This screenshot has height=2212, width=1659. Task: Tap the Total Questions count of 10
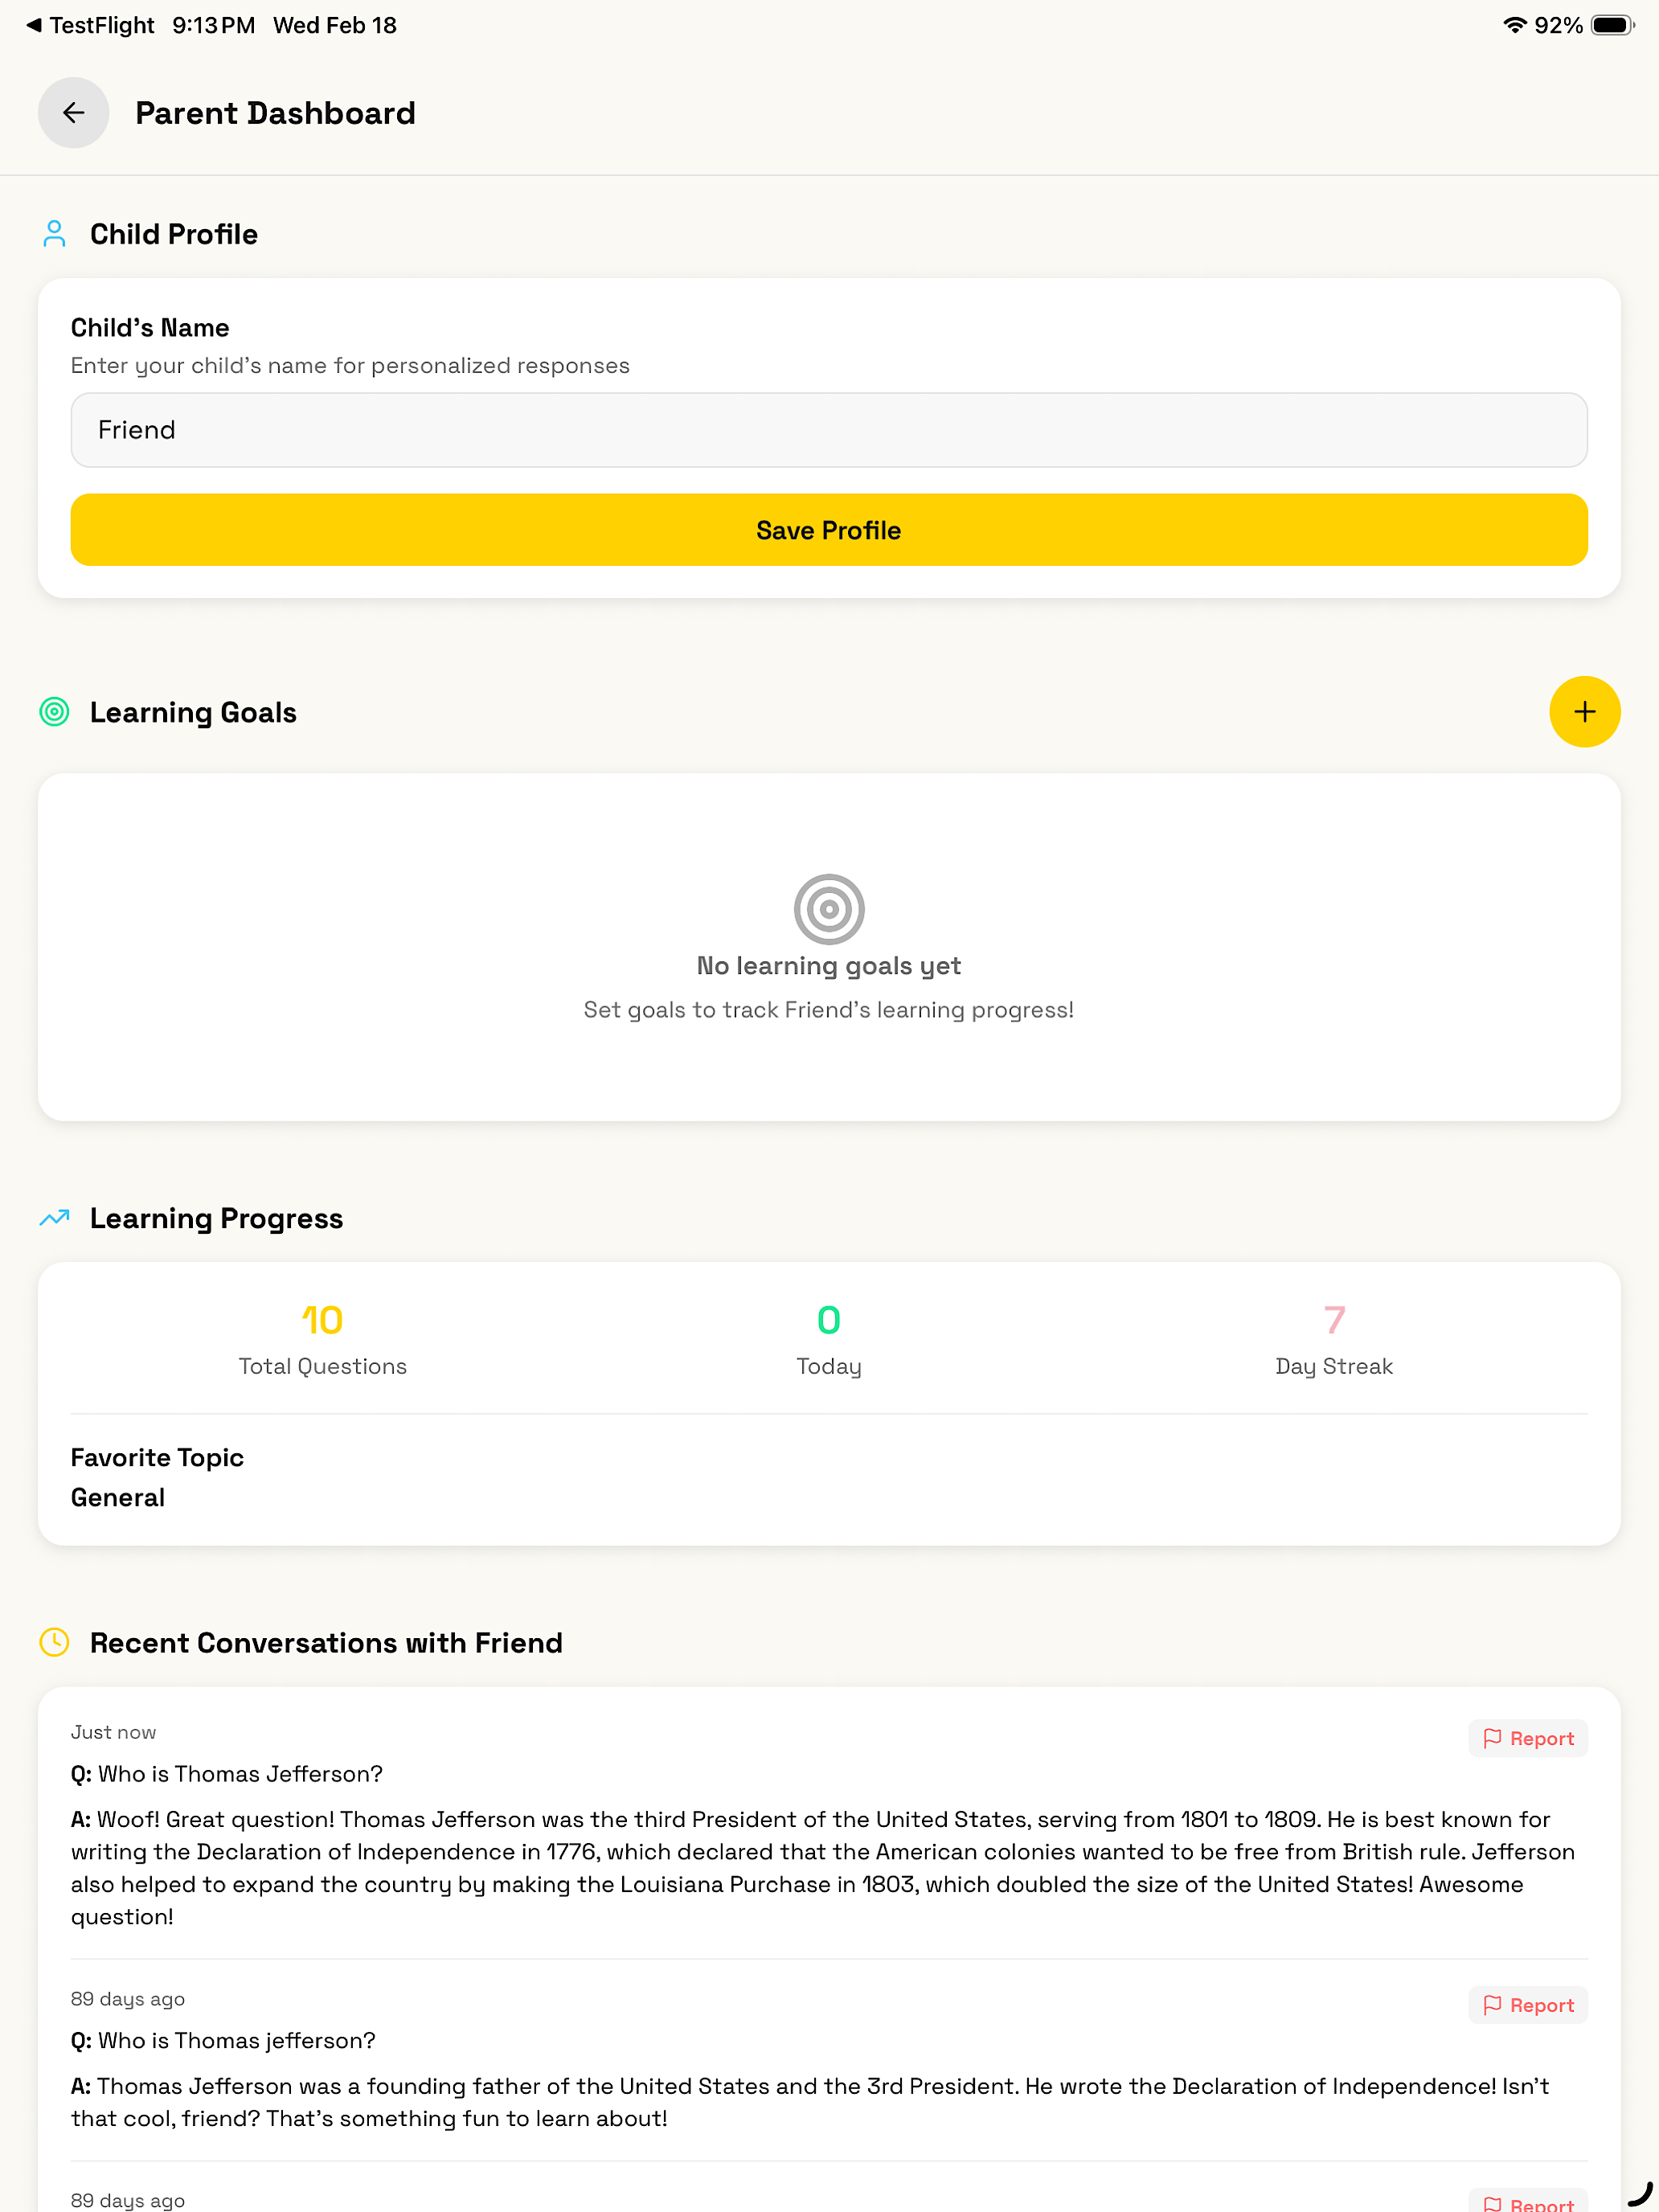point(322,1320)
